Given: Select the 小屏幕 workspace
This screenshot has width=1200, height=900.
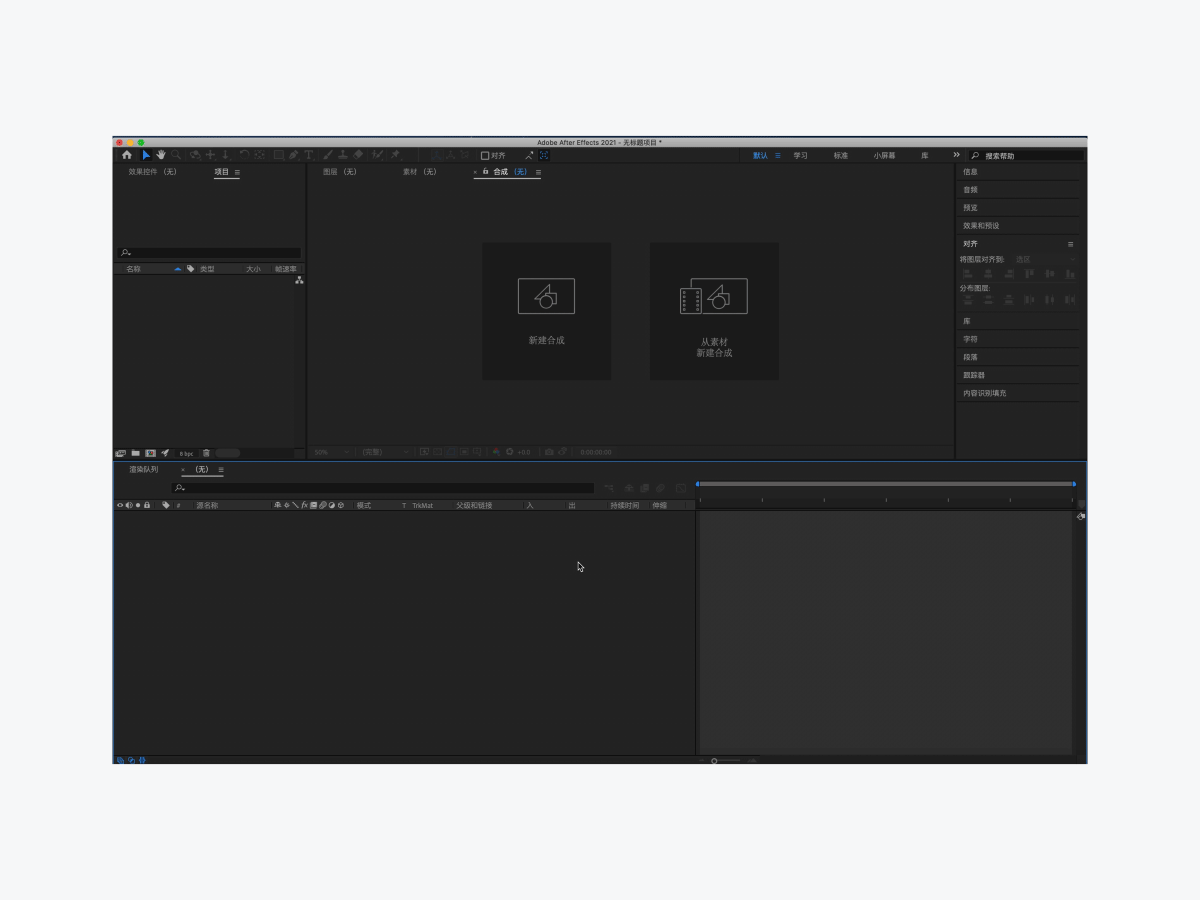Looking at the screenshot, I should [885, 155].
